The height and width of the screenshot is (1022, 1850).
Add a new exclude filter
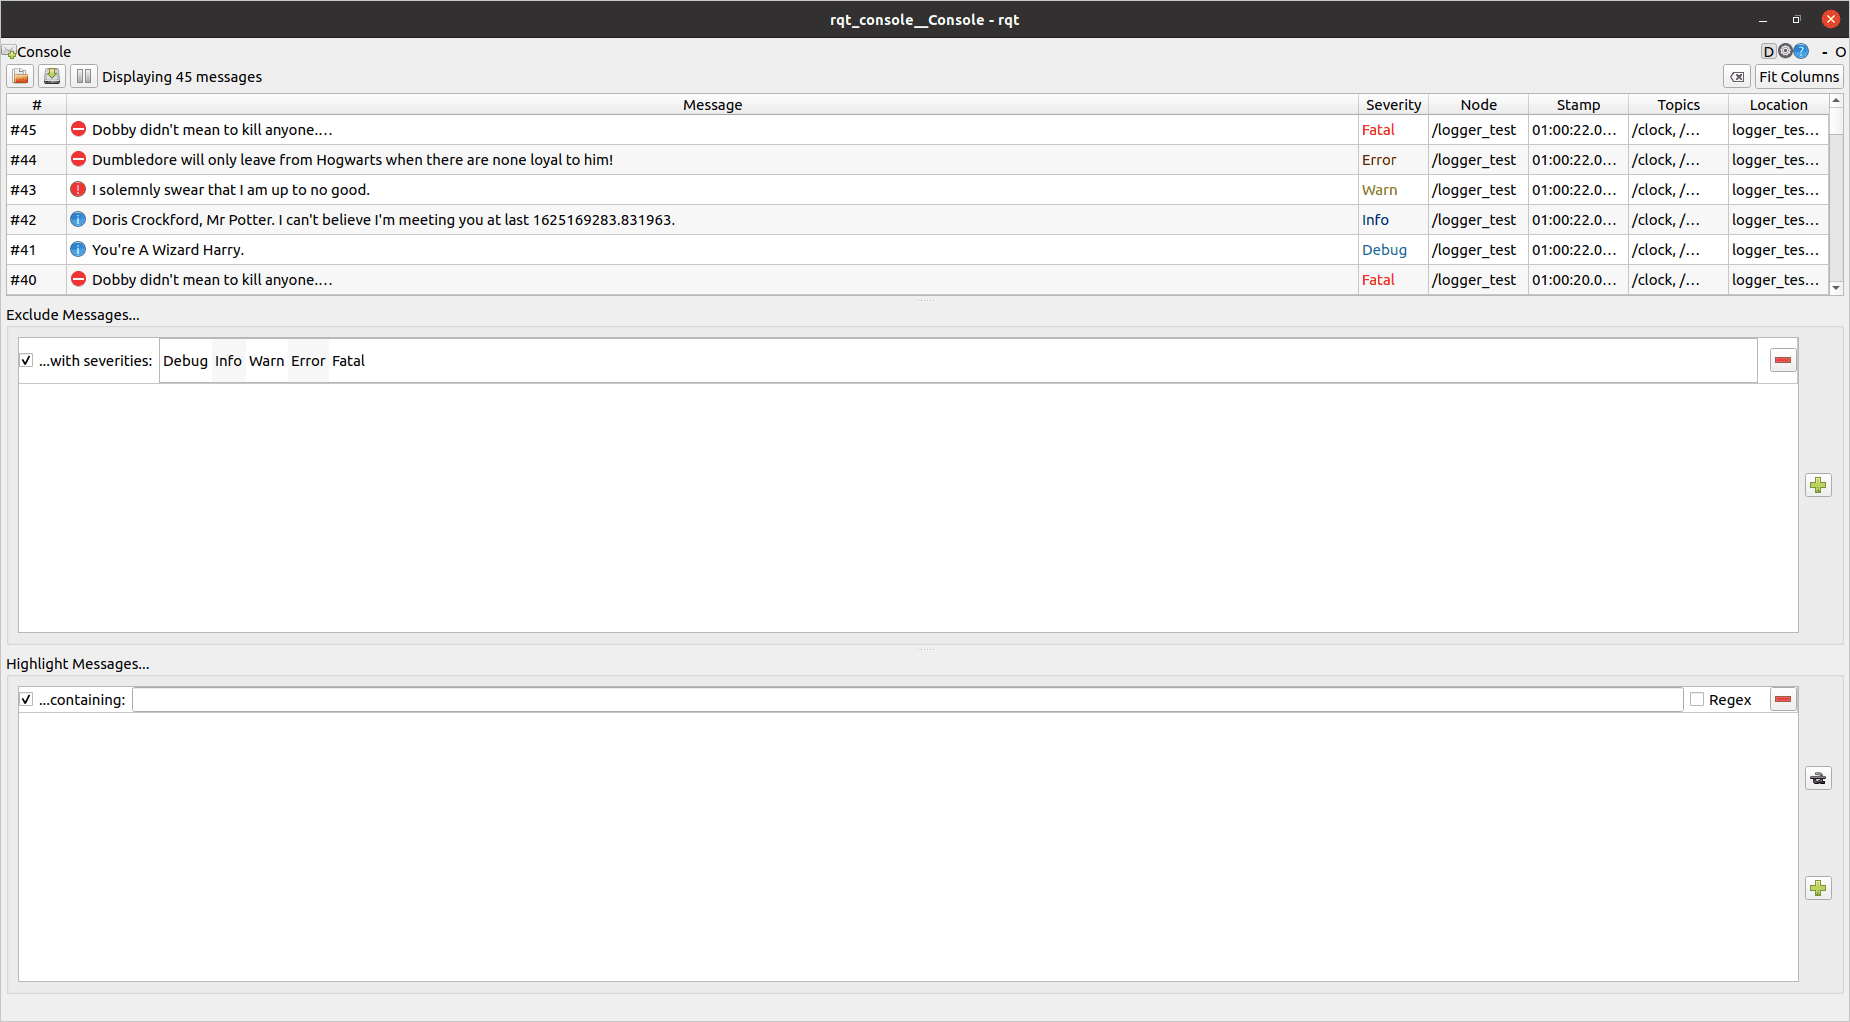tap(1818, 485)
